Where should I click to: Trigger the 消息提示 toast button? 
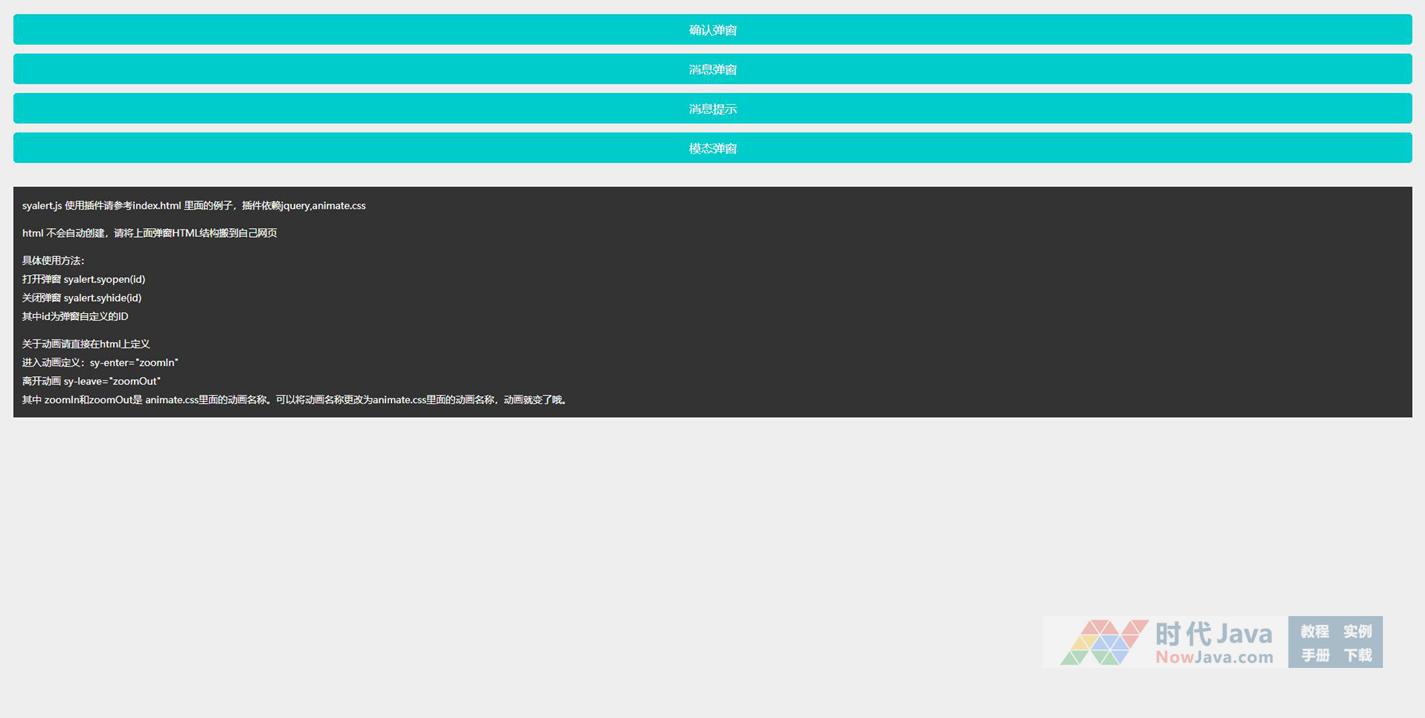pos(712,109)
